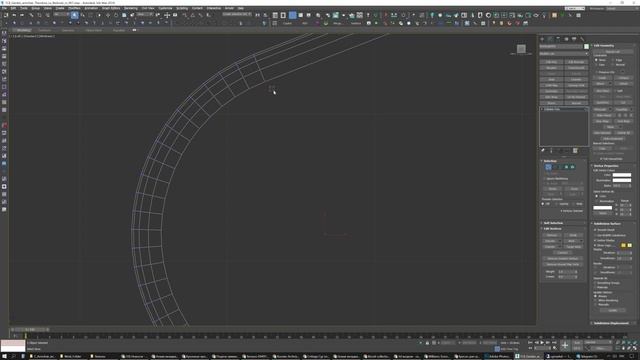This screenshot has width=640, height=360.
Task: Open the Graph Editors menu
Action: click(x=111, y=8)
